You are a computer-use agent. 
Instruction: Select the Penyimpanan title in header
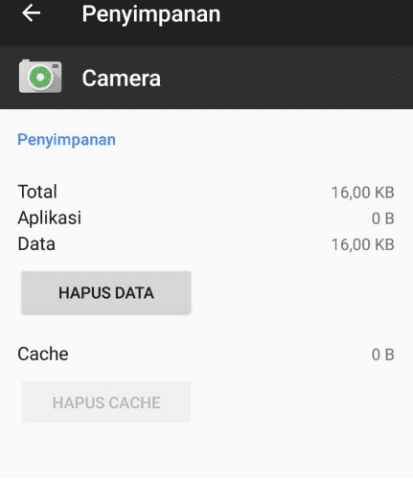coord(151,14)
